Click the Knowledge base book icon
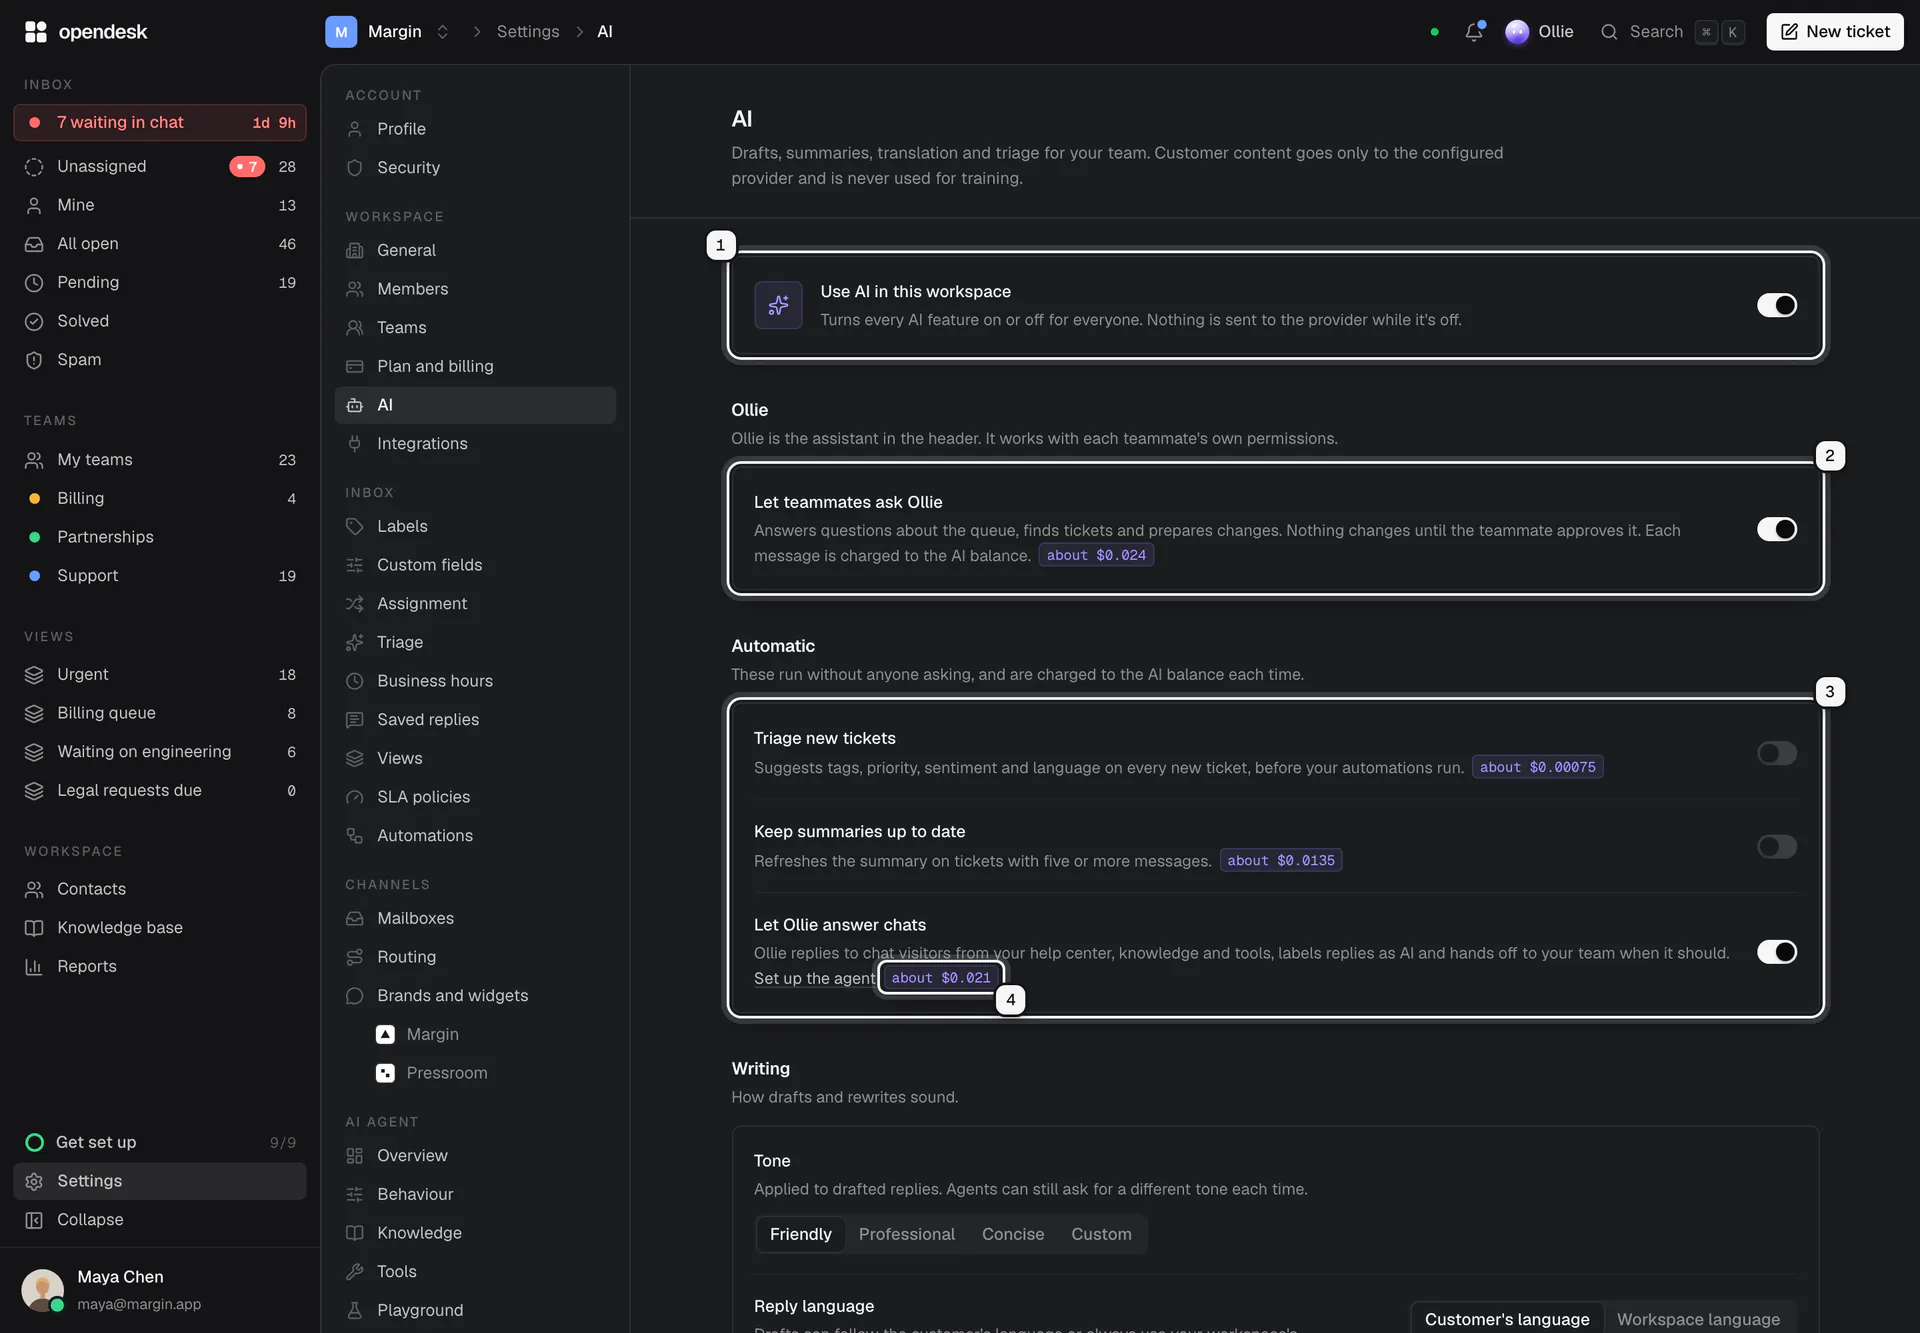The height and width of the screenshot is (1333, 1920). click(34, 928)
